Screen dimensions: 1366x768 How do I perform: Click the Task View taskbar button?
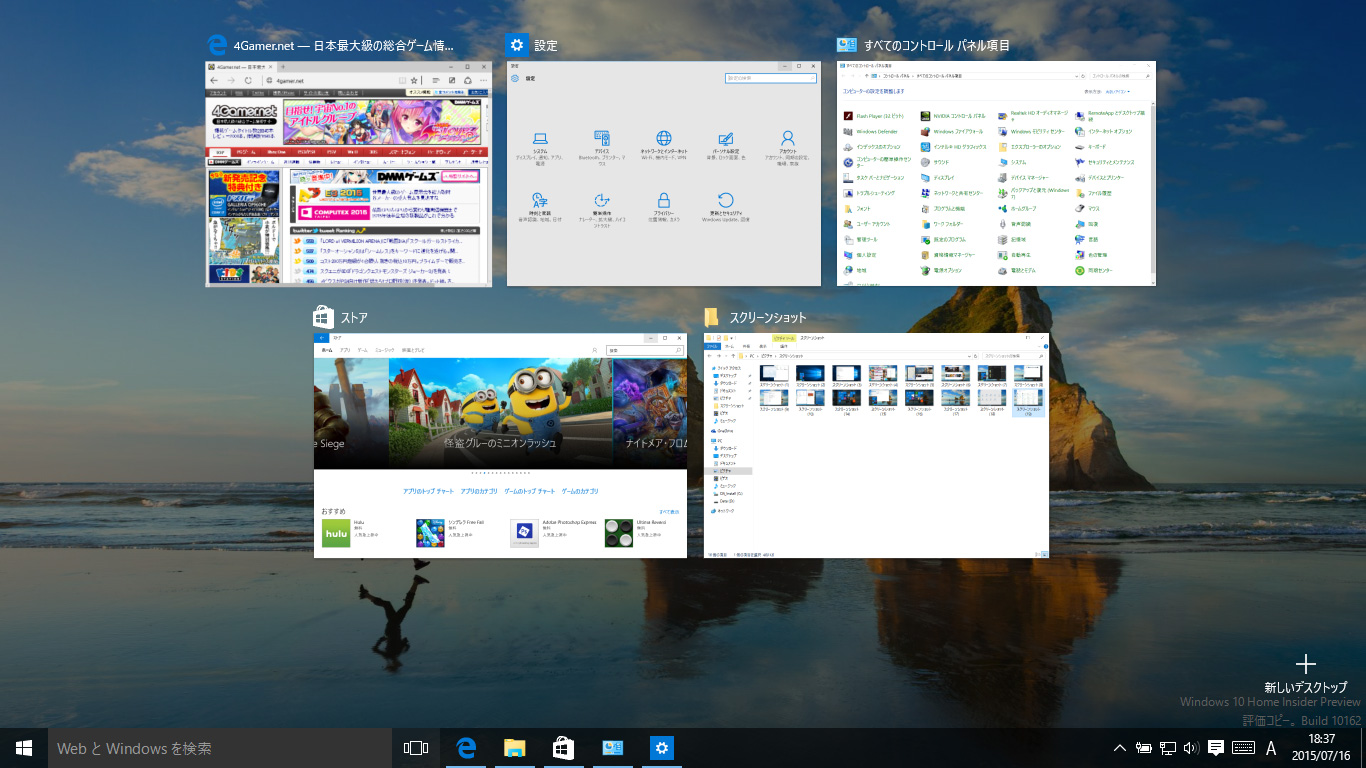[x=415, y=748]
